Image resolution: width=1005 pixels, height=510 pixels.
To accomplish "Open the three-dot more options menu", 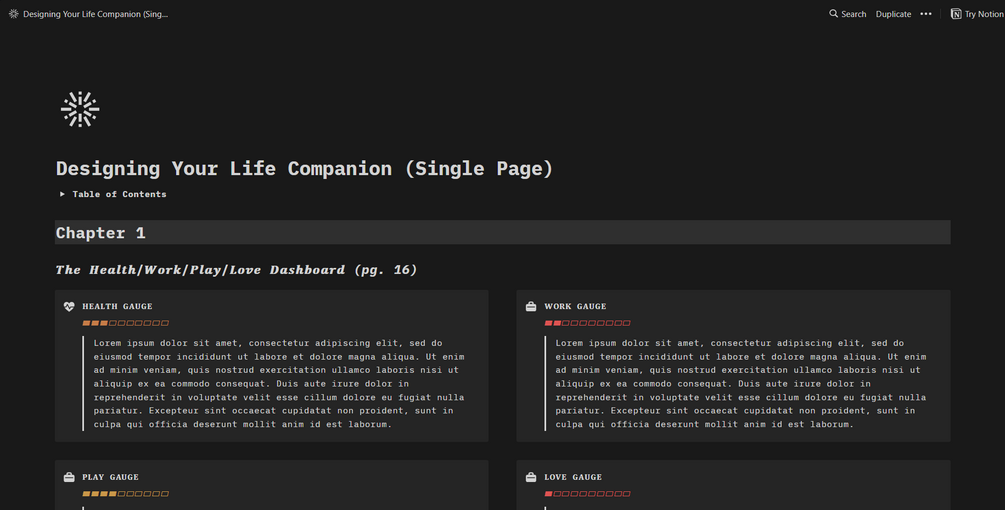I will click(x=926, y=14).
